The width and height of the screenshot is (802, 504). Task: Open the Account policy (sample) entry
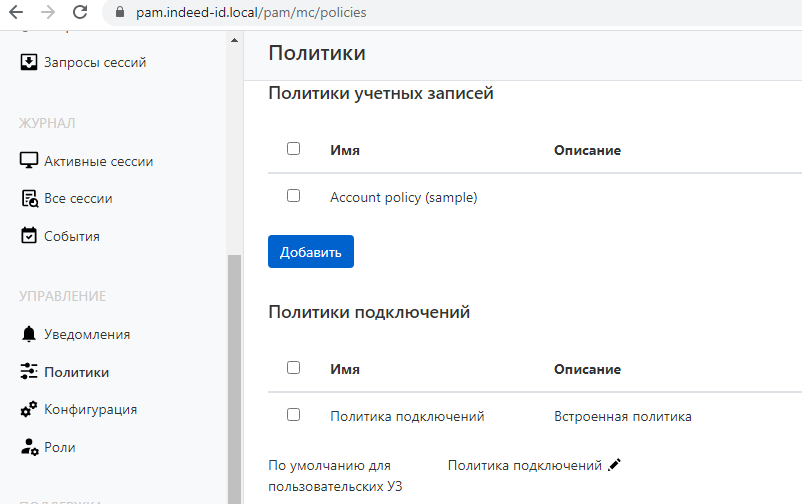click(x=403, y=197)
